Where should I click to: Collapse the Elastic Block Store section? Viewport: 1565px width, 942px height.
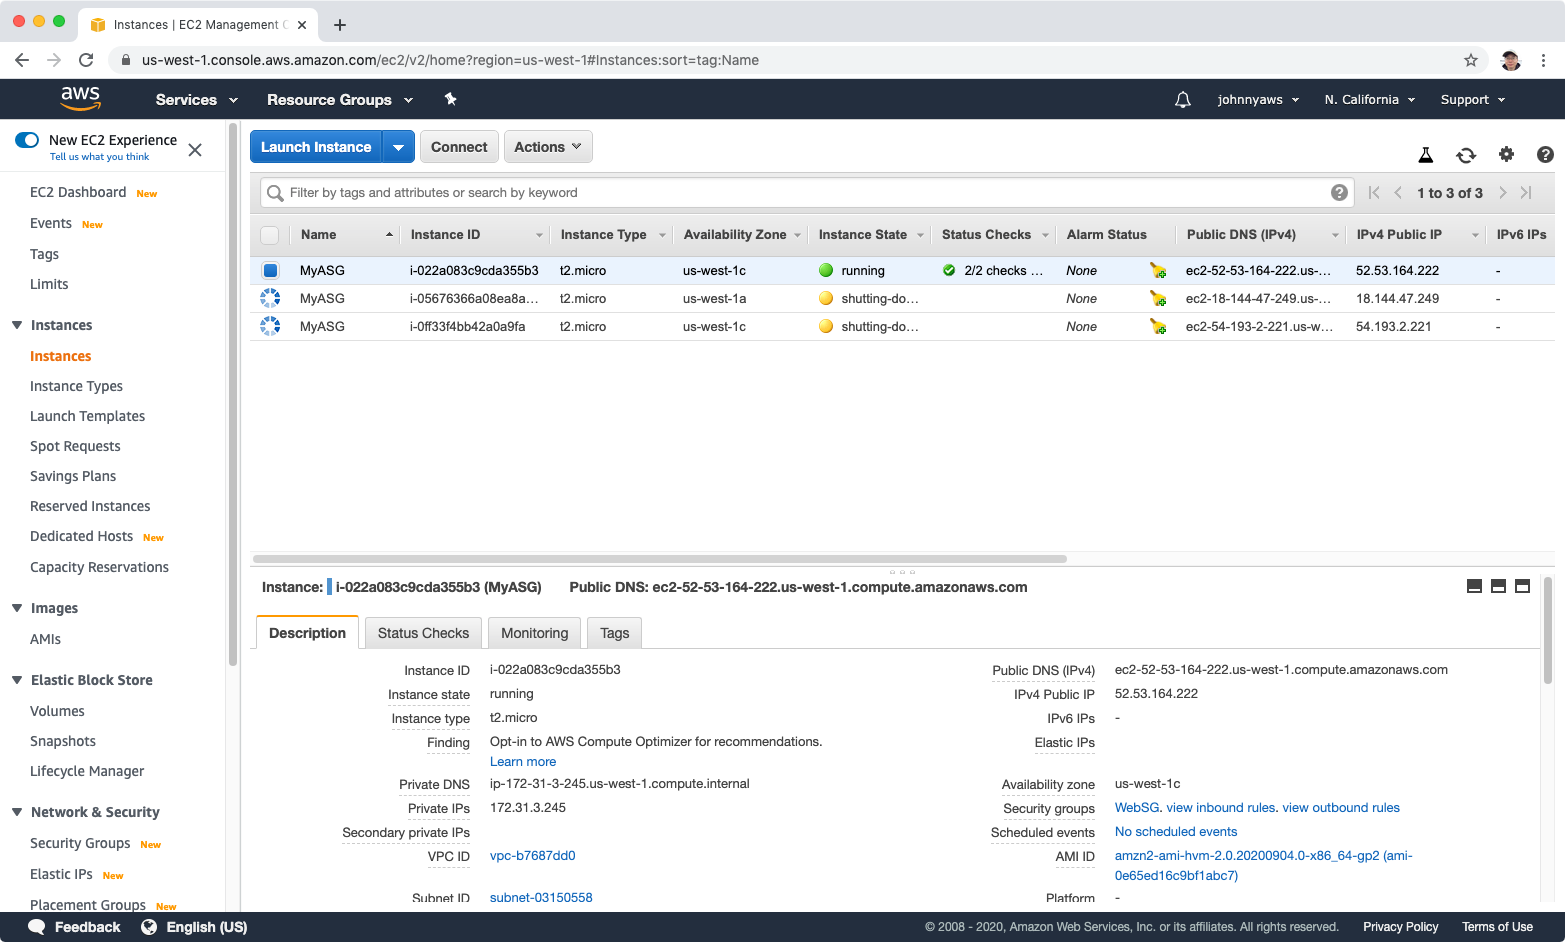coord(17,680)
